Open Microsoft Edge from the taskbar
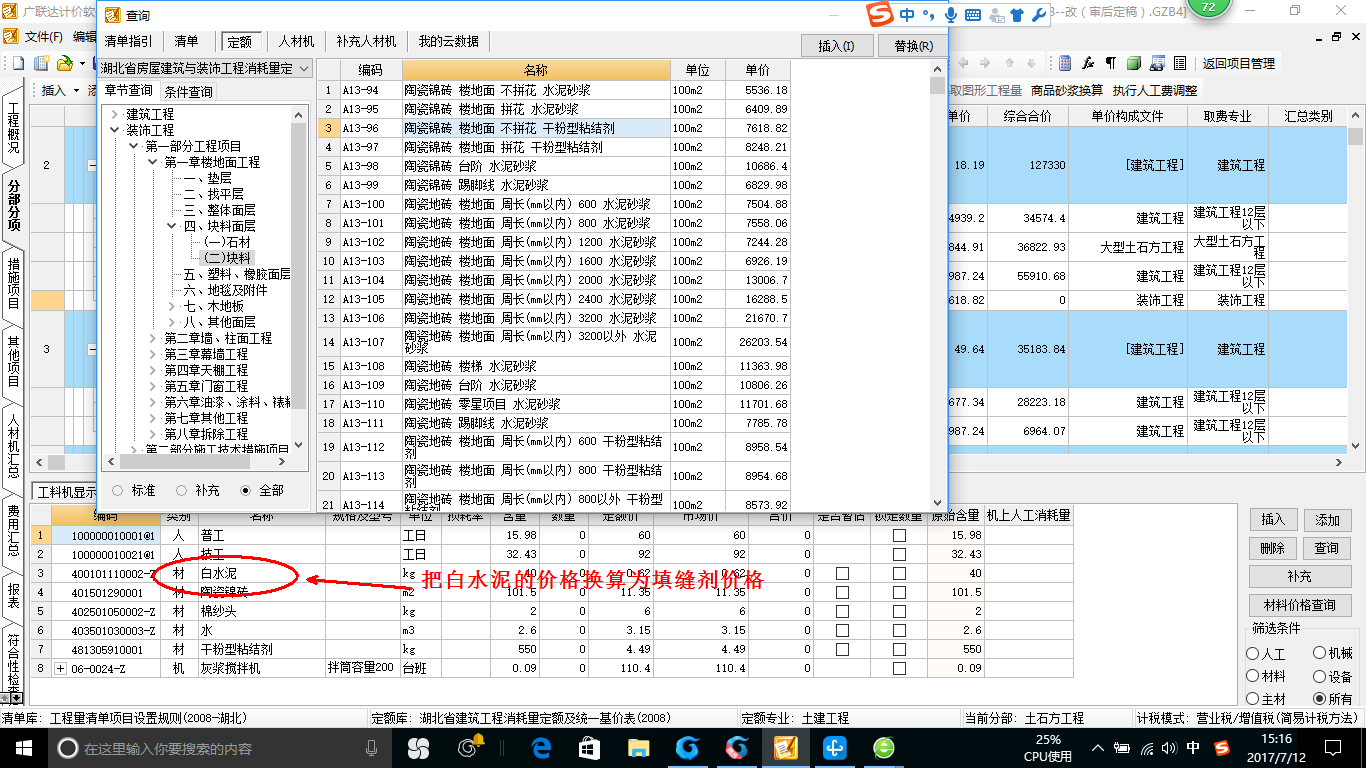1366x768 pixels. 542,747
